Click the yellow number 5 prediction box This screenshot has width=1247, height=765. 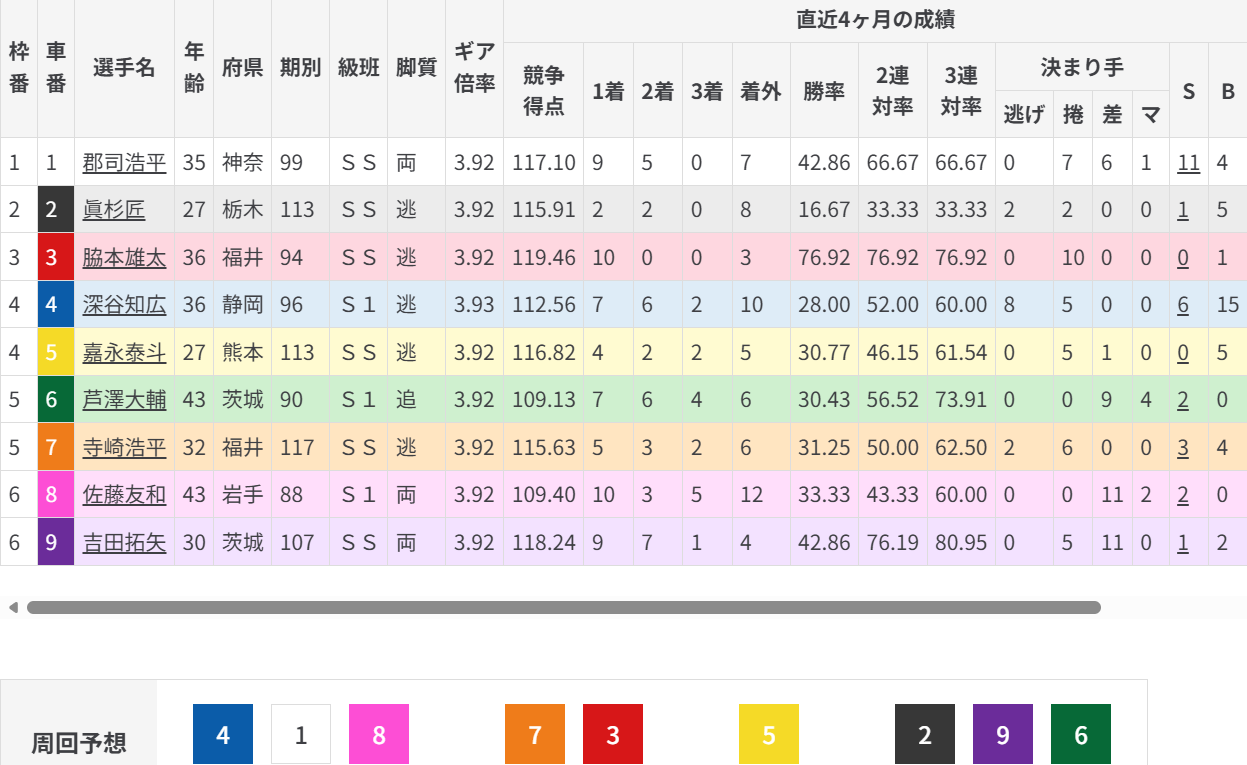click(x=769, y=735)
